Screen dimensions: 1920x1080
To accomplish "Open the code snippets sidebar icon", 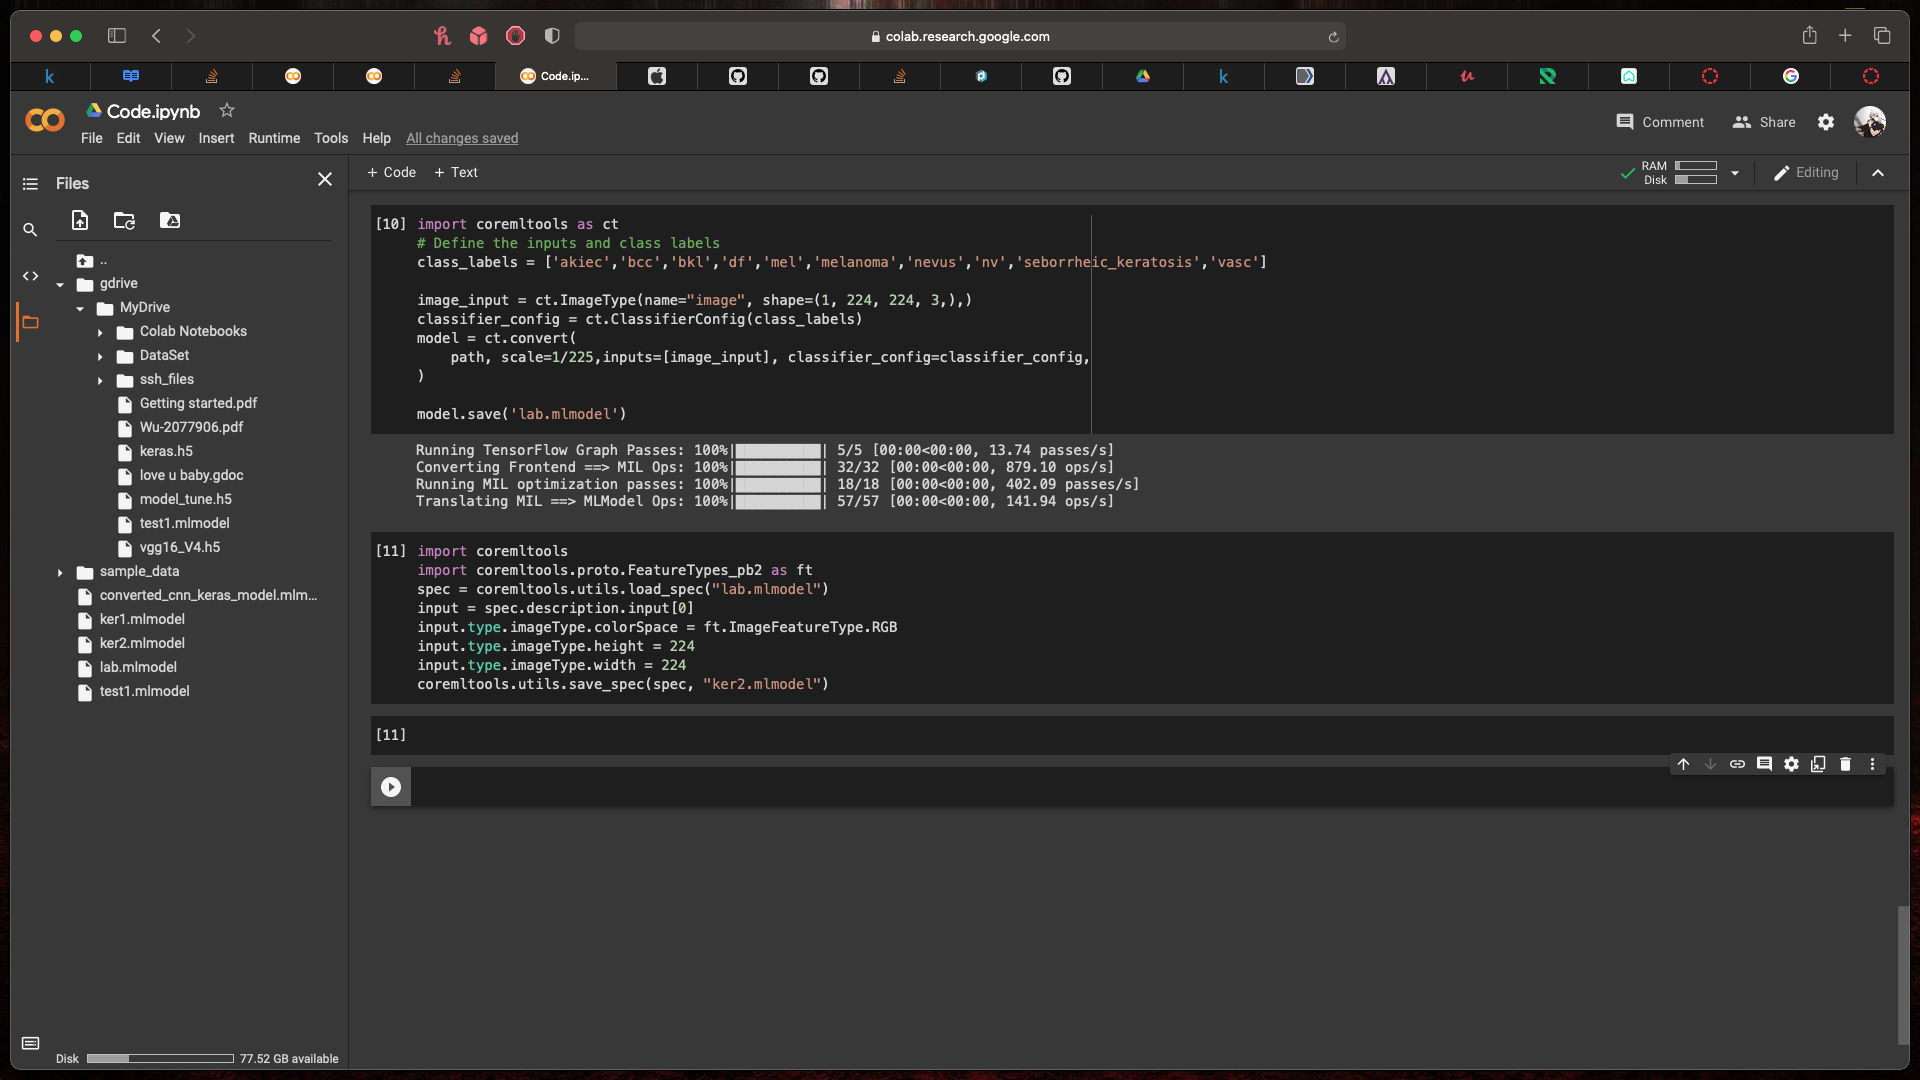I will (x=30, y=276).
